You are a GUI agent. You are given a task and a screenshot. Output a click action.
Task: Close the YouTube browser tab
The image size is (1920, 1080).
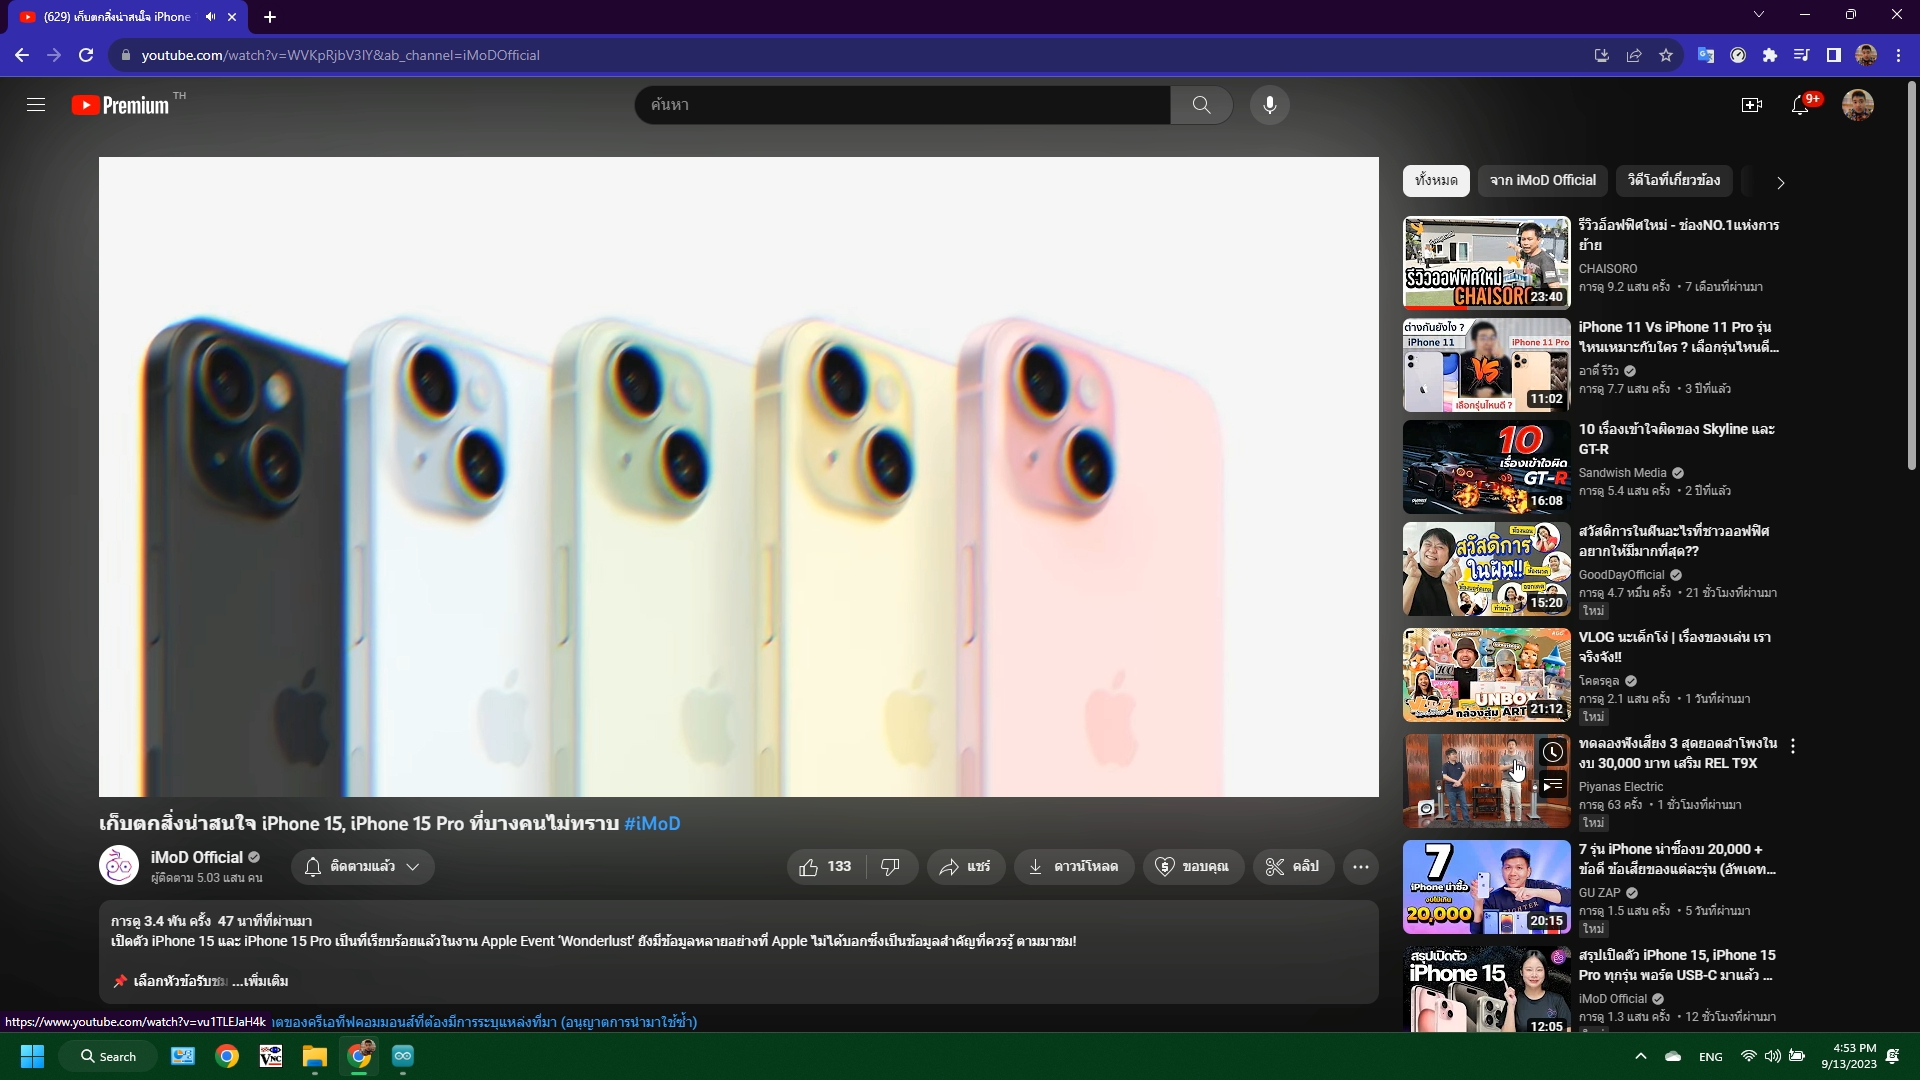[x=232, y=17]
